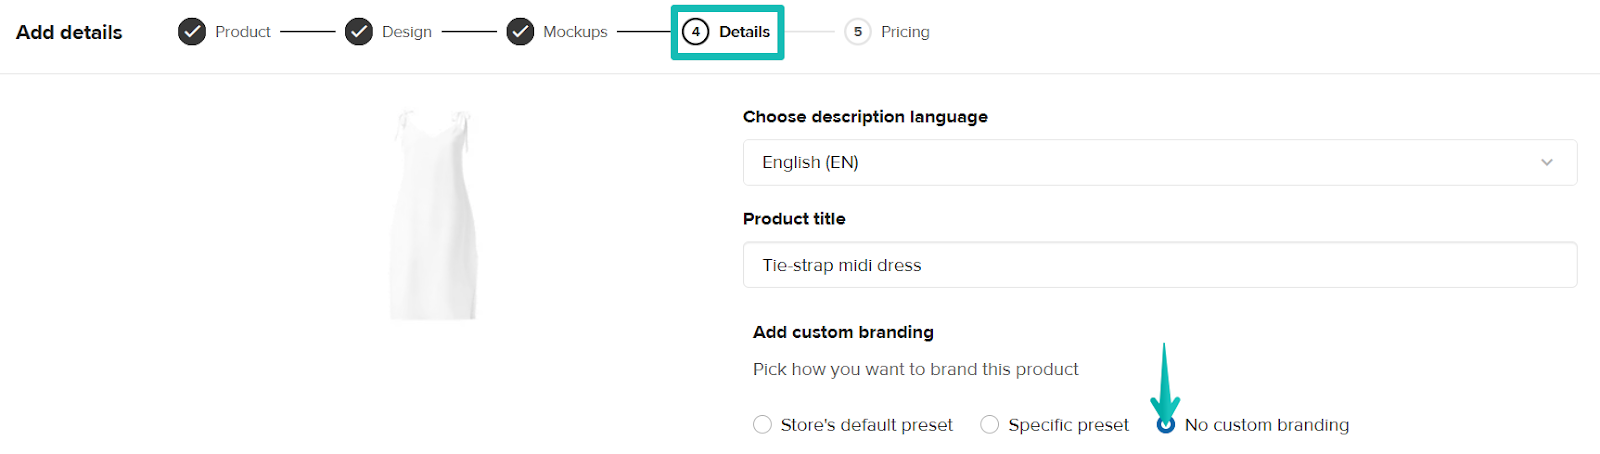This screenshot has width=1600, height=454.
Task: Click the 'Add details' page heading
Action: coord(69,32)
